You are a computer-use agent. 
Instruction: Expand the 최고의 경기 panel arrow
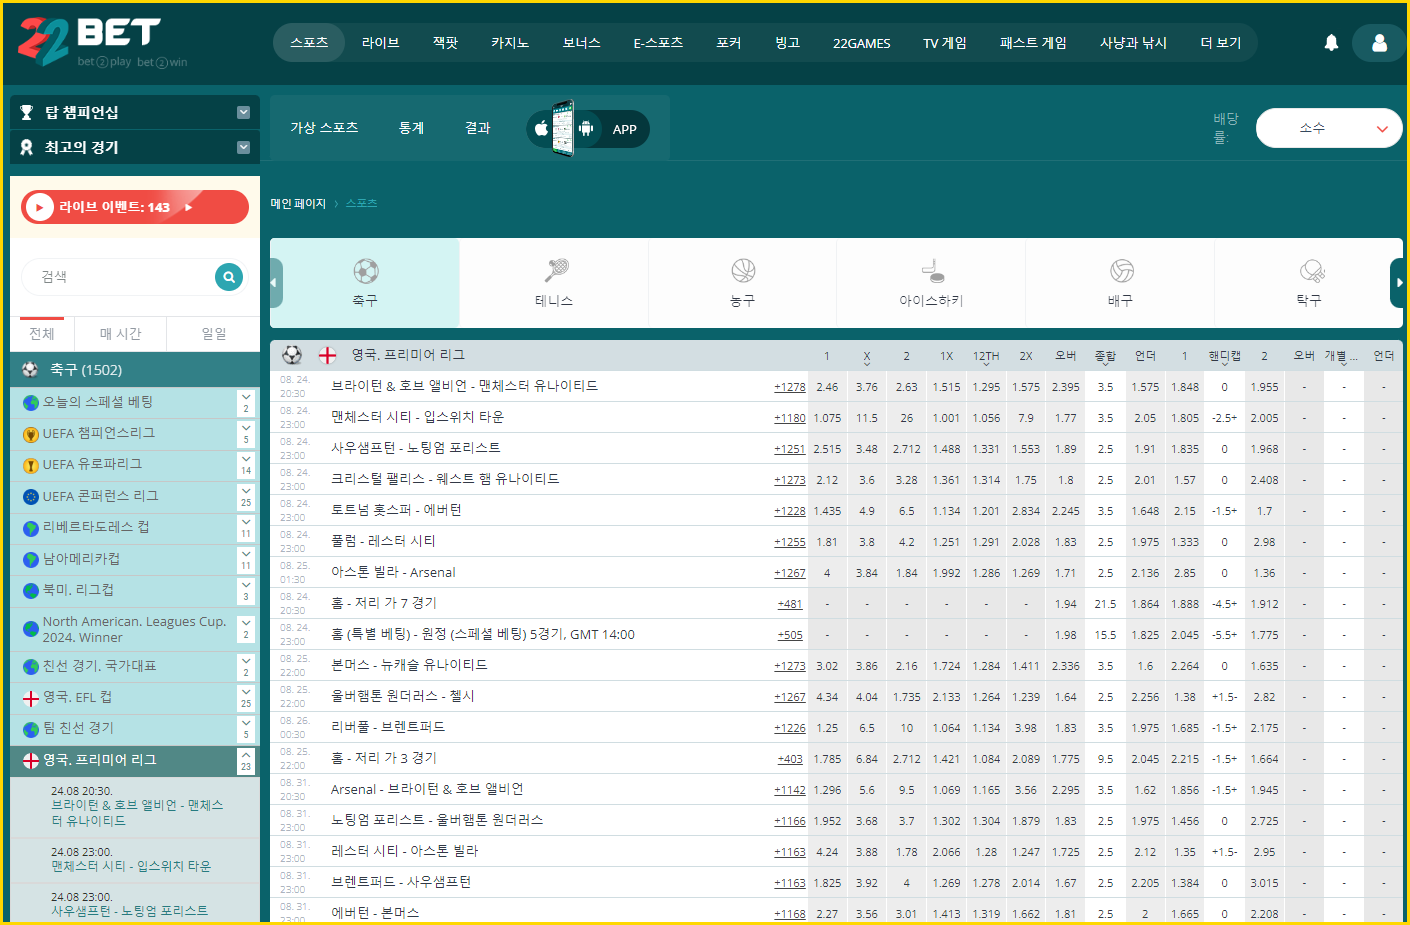pos(243,147)
